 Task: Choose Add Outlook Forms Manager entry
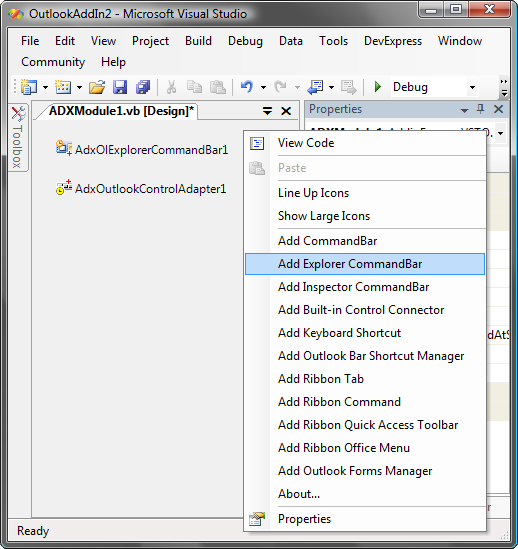[365, 471]
